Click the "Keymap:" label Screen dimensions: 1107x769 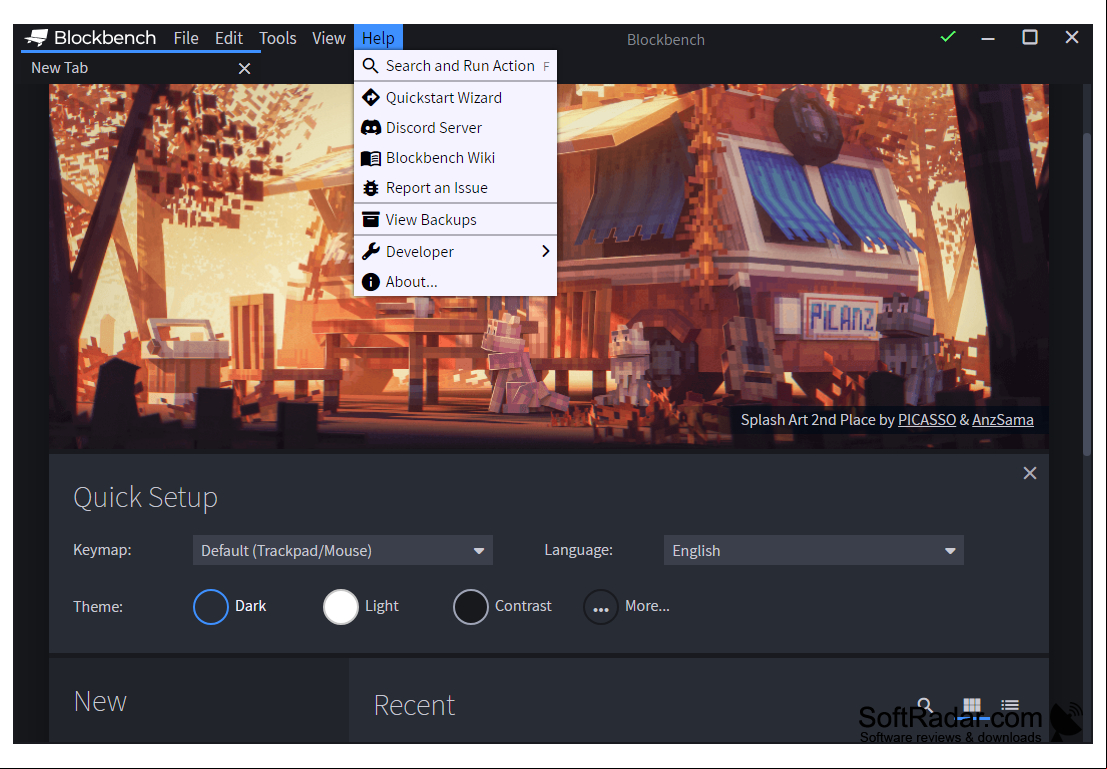102,550
